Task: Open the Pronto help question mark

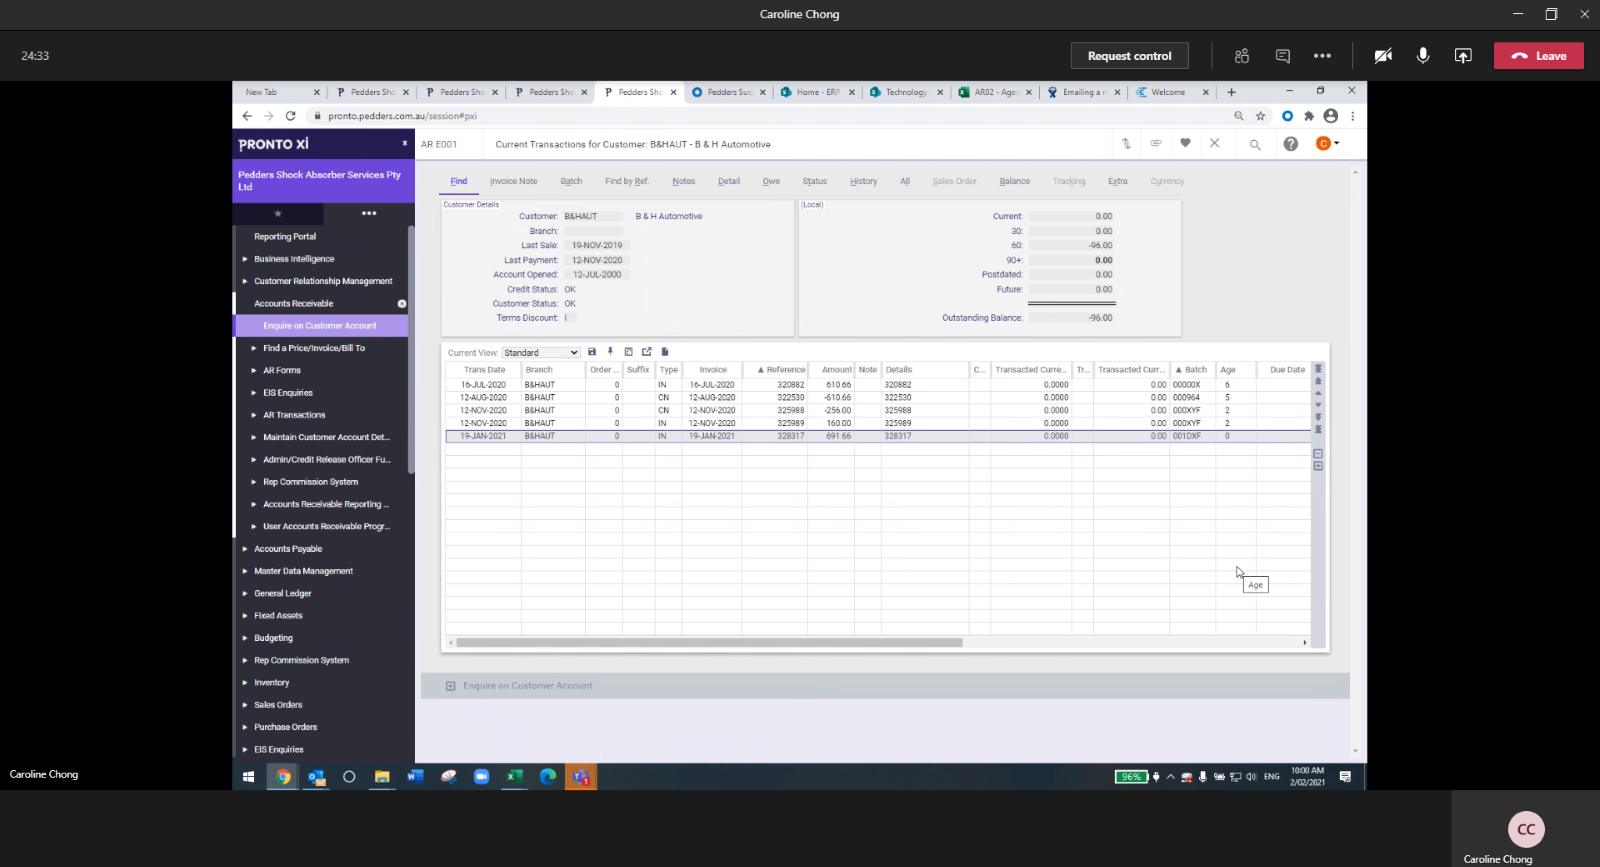Action: click(x=1291, y=144)
